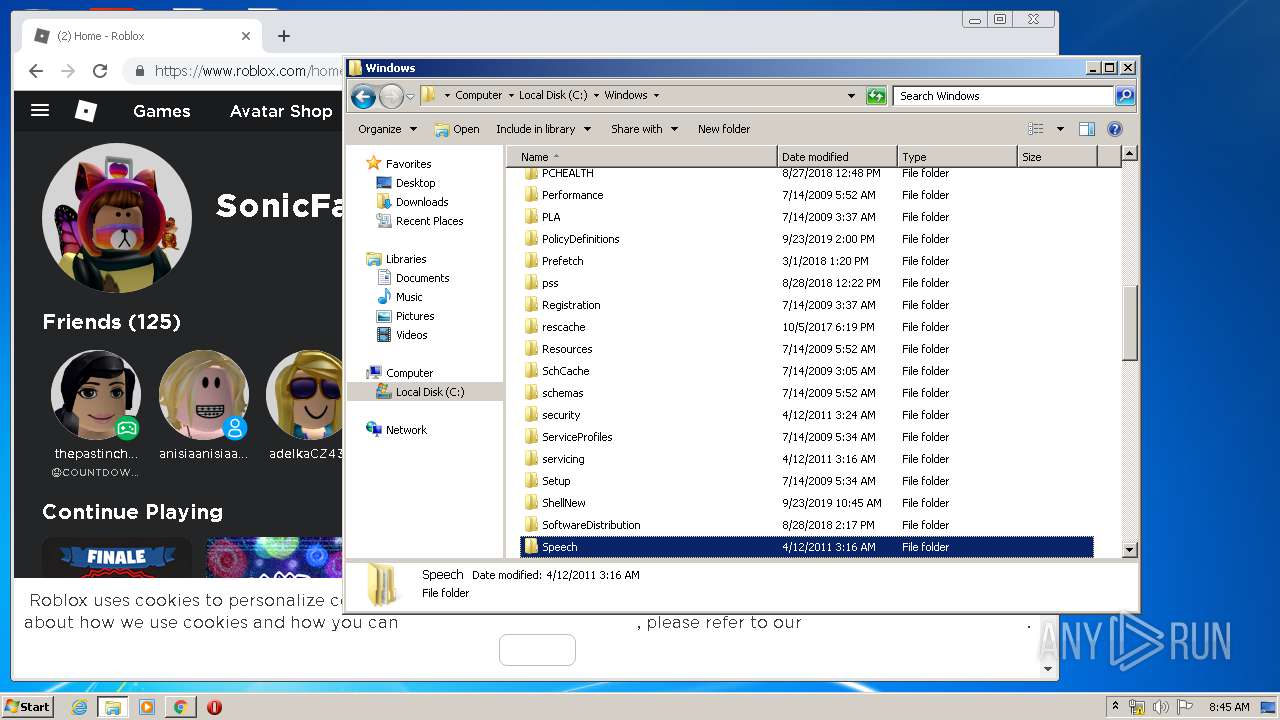Viewport: 1280px width, 720px height.
Task: Open Include in library dropdown
Action: [543, 129]
